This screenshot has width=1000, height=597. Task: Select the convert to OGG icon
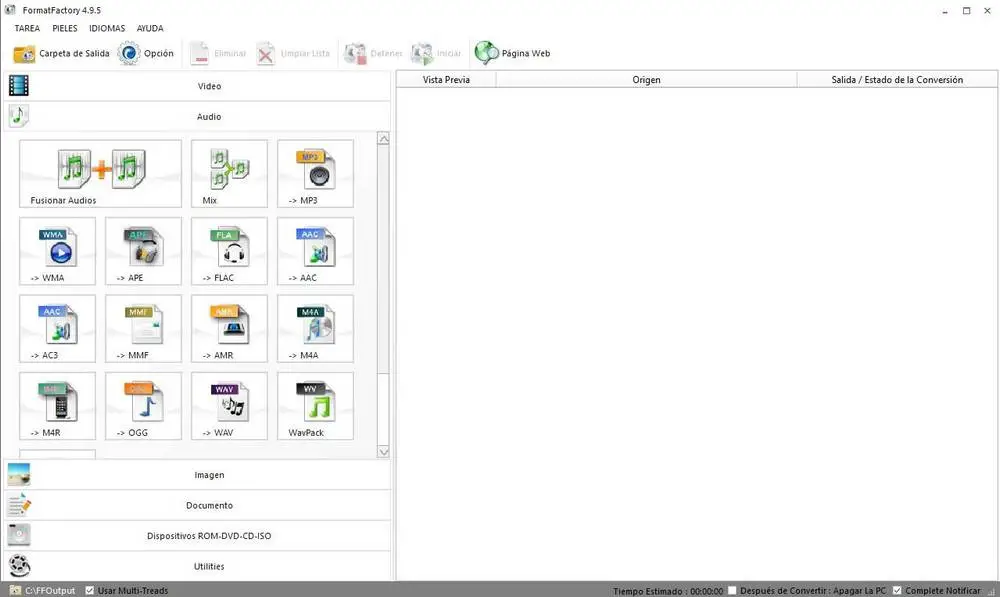tap(143, 406)
